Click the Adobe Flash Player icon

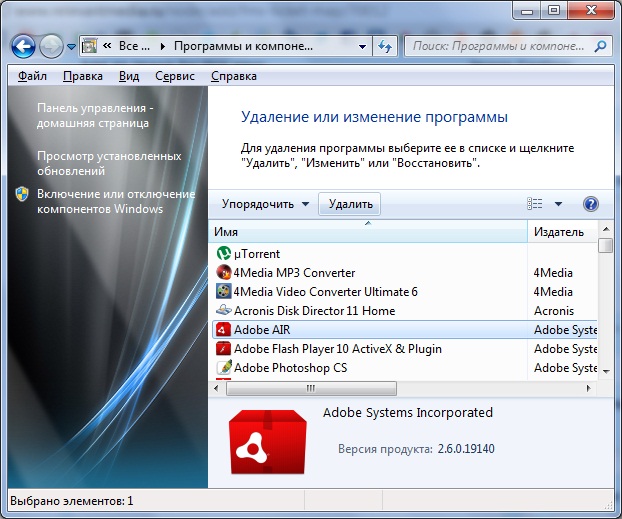[x=224, y=348]
